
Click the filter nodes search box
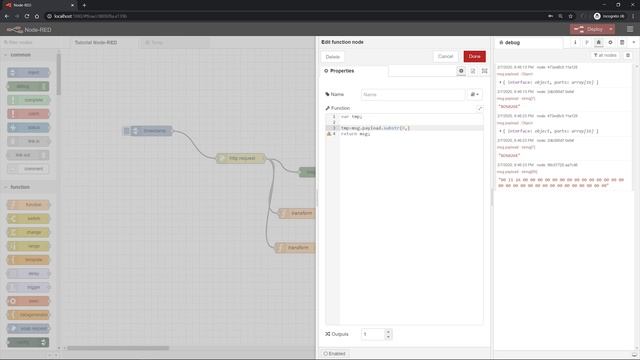tap(30, 42)
